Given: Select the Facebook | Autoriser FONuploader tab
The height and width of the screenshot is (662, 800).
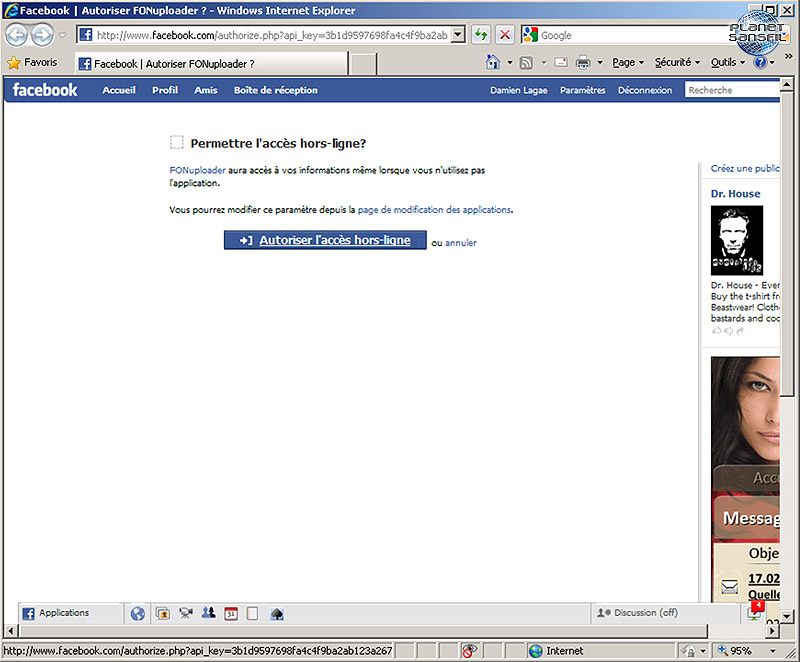Looking at the screenshot, I should point(212,64).
